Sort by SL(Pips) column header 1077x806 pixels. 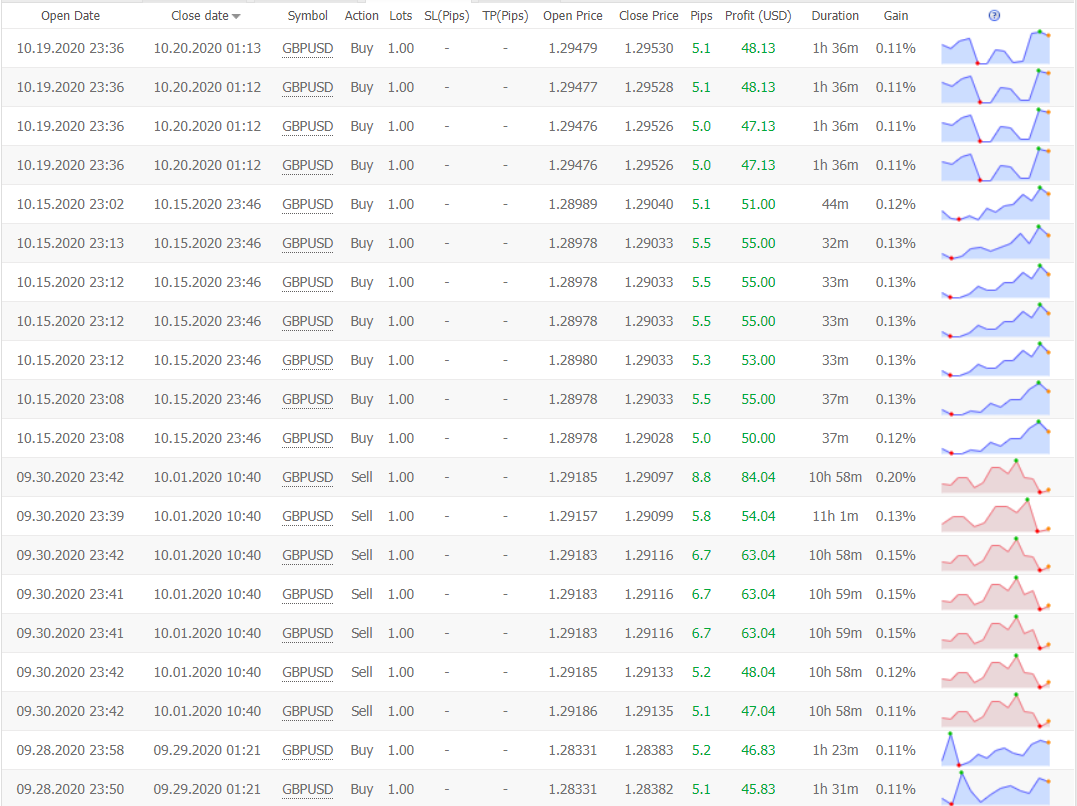pos(446,16)
